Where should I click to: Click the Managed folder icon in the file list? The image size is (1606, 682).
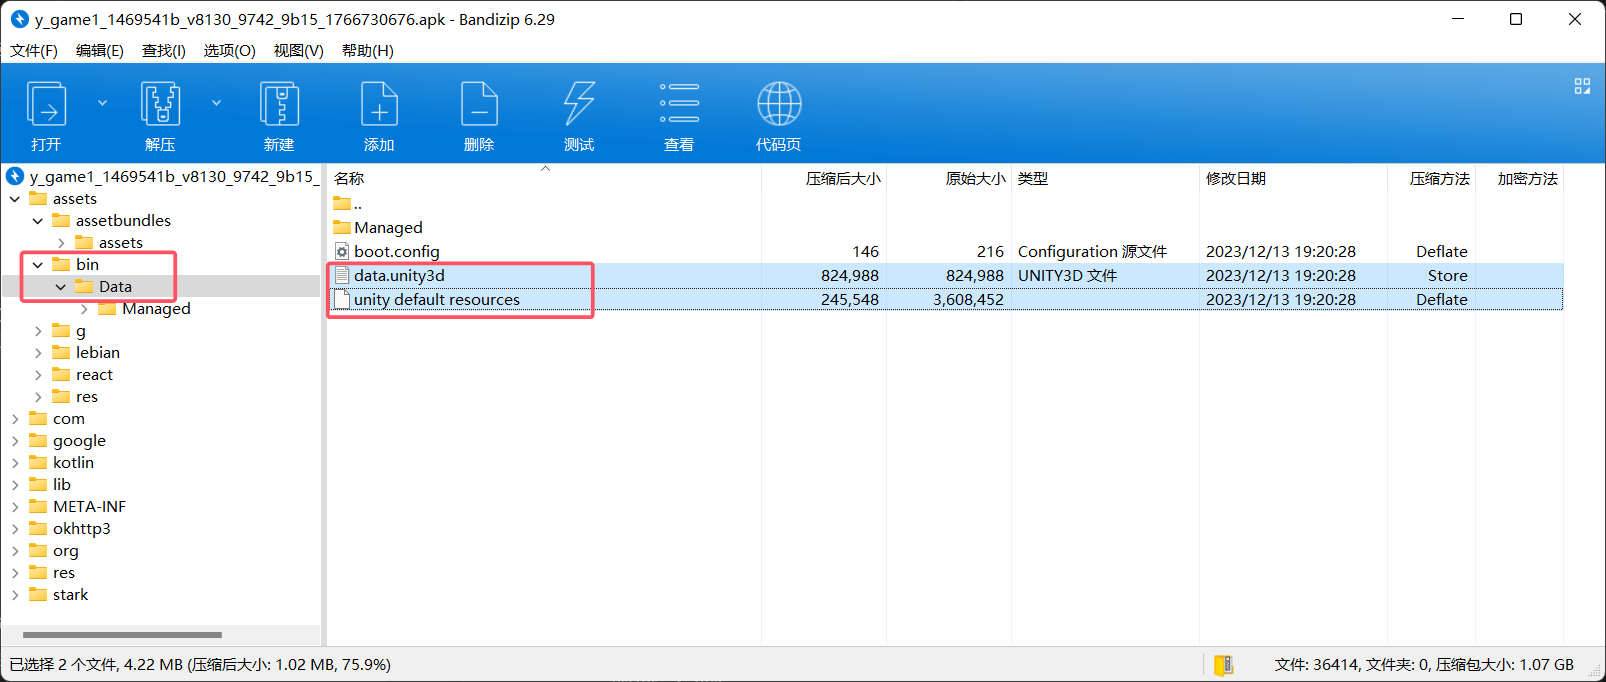coord(342,228)
